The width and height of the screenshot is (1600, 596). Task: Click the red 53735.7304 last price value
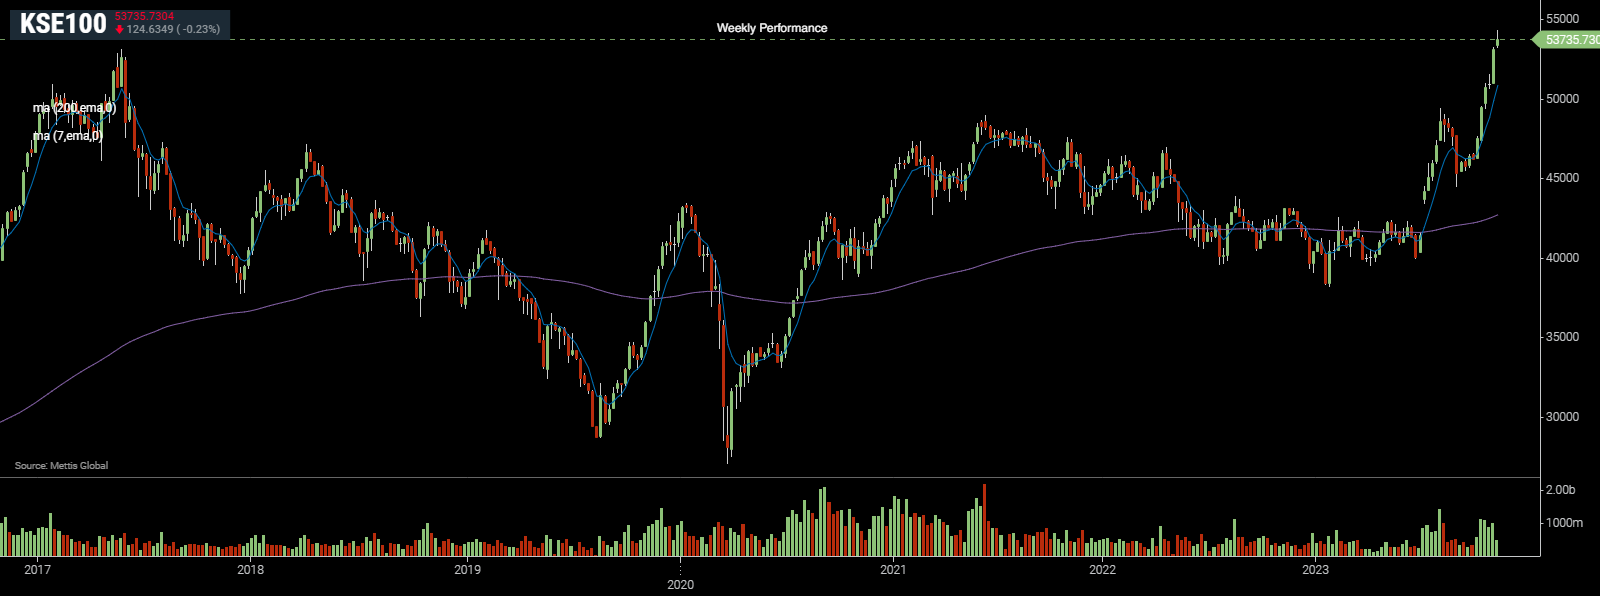point(145,17)
